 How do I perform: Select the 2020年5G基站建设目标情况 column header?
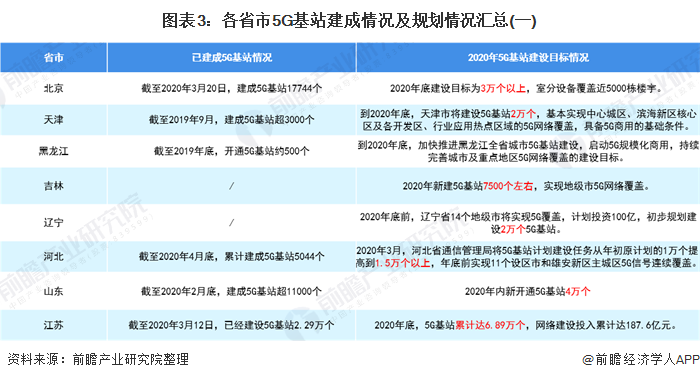[528, 58]
